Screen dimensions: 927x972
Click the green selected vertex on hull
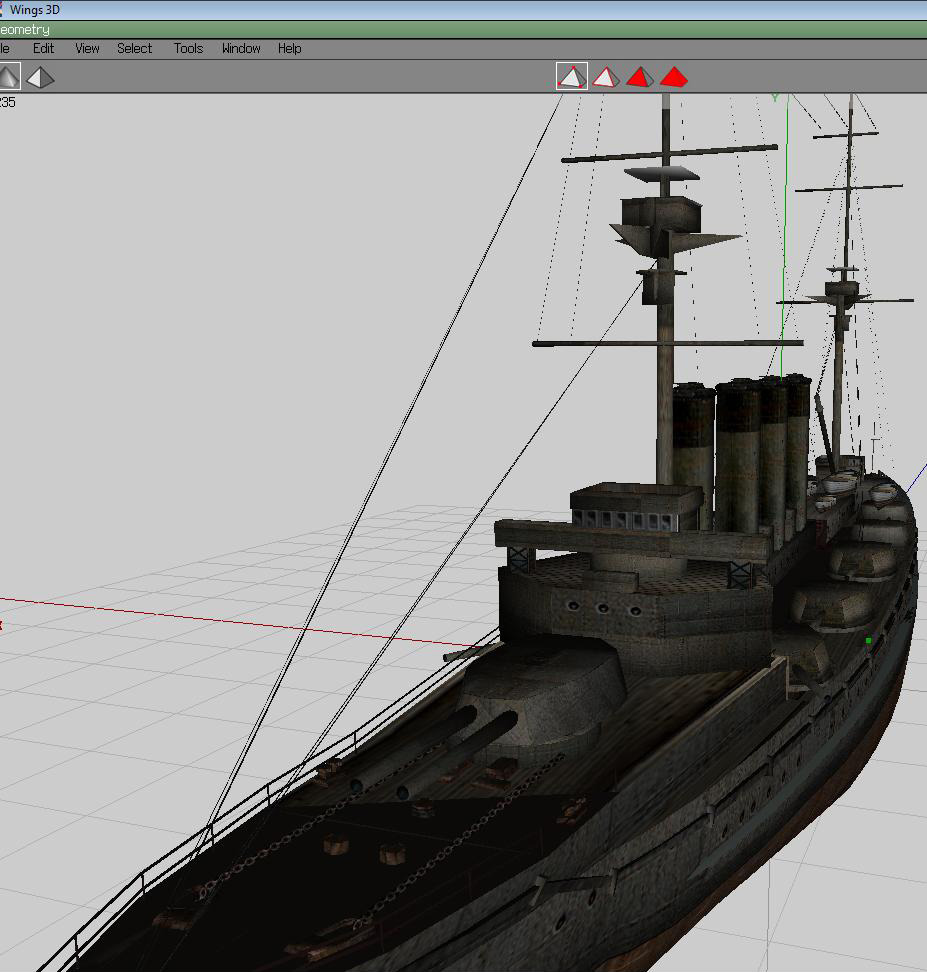click(x=869, y=640)
